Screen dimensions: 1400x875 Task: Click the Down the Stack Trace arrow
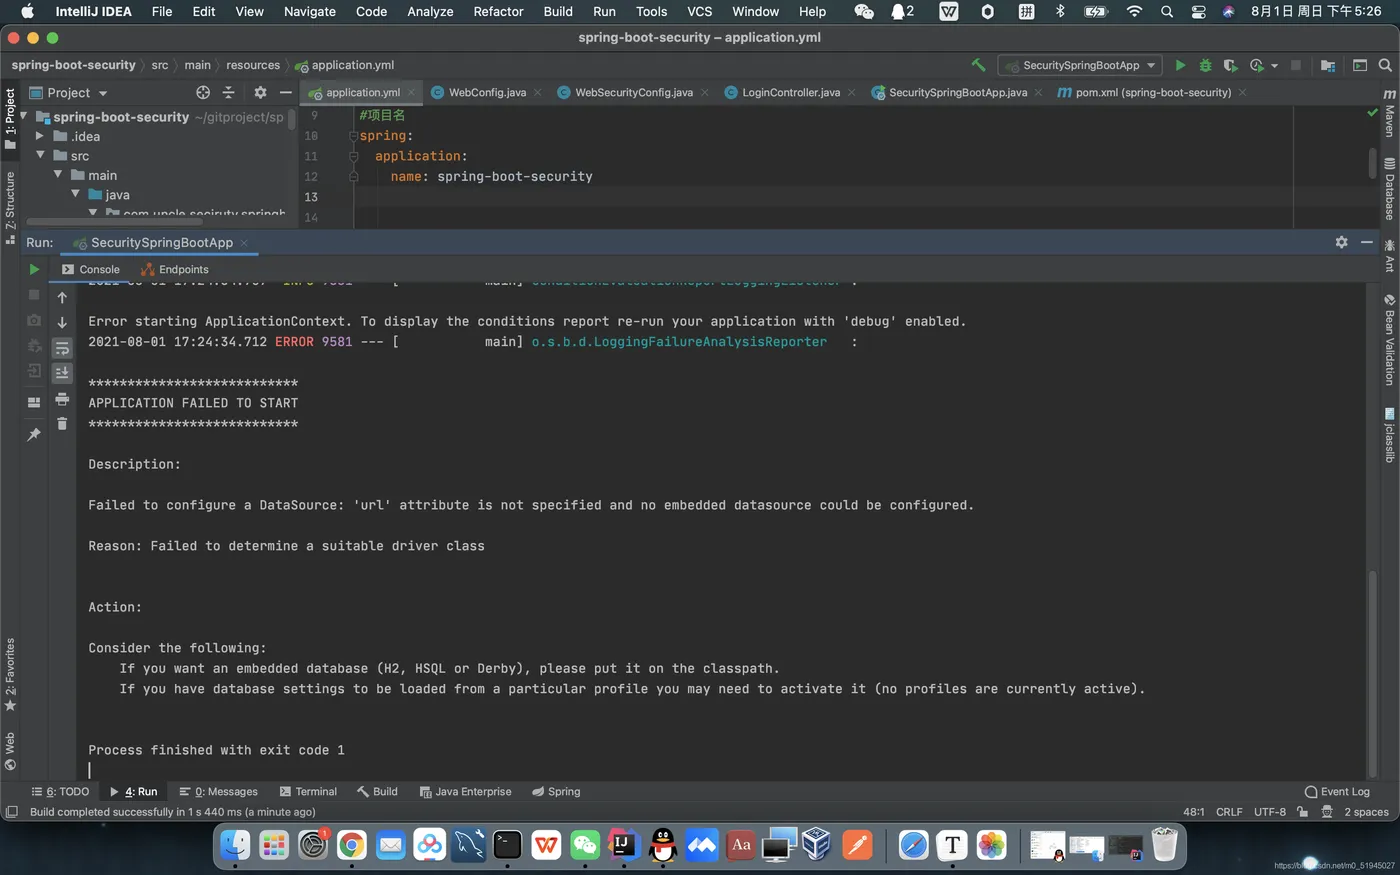62,322
